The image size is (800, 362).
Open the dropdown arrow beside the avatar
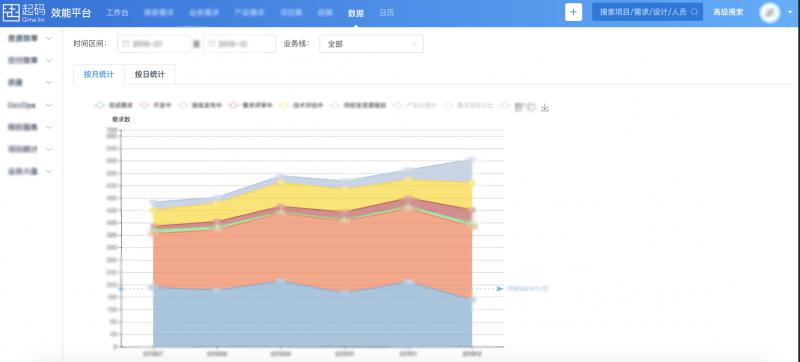click(789, 13)
